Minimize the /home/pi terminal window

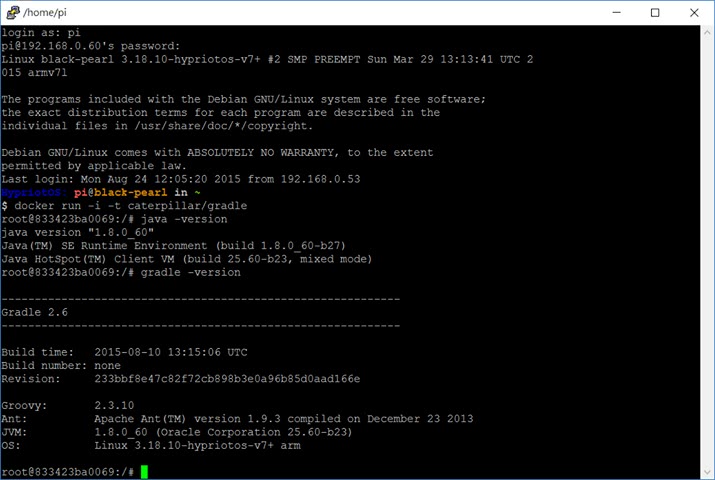pyautogui.click(x=617, y=12)
